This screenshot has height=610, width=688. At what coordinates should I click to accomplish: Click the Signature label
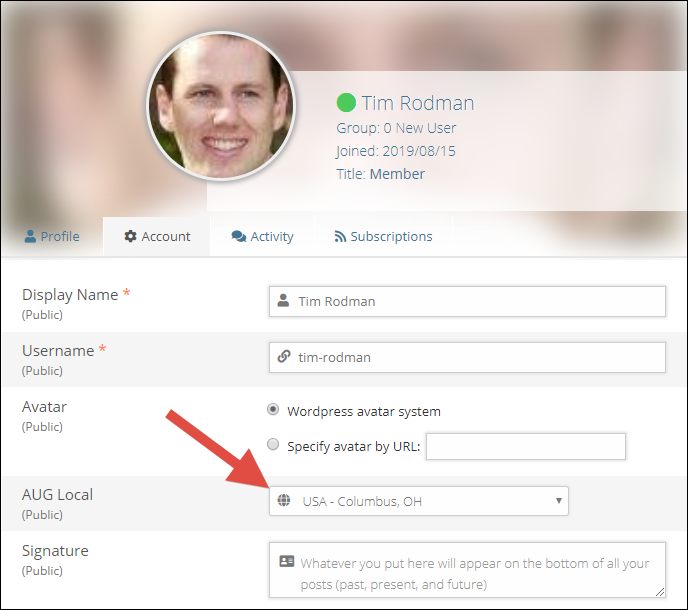point(55,551)
